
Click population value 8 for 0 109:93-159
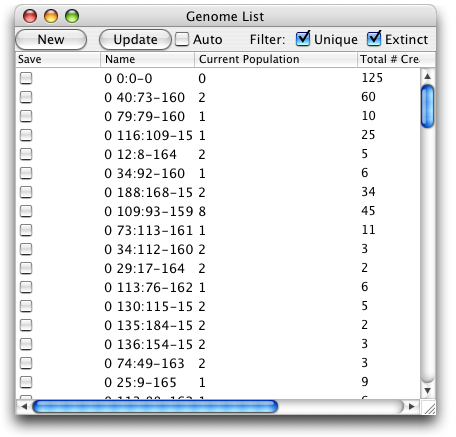tap(202, 212)
